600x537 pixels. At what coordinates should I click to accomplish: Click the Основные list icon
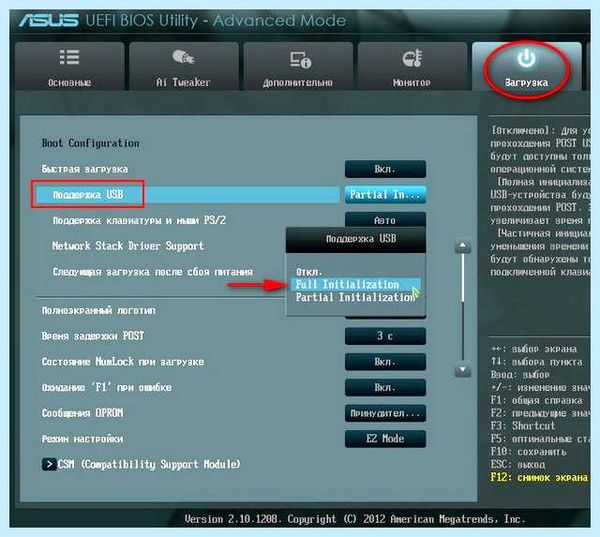[x=70, y=57]
